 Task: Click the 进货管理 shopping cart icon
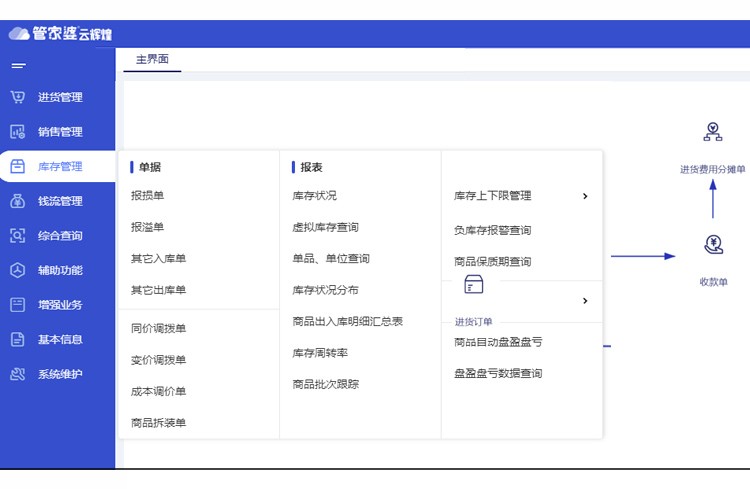point(17,97)
